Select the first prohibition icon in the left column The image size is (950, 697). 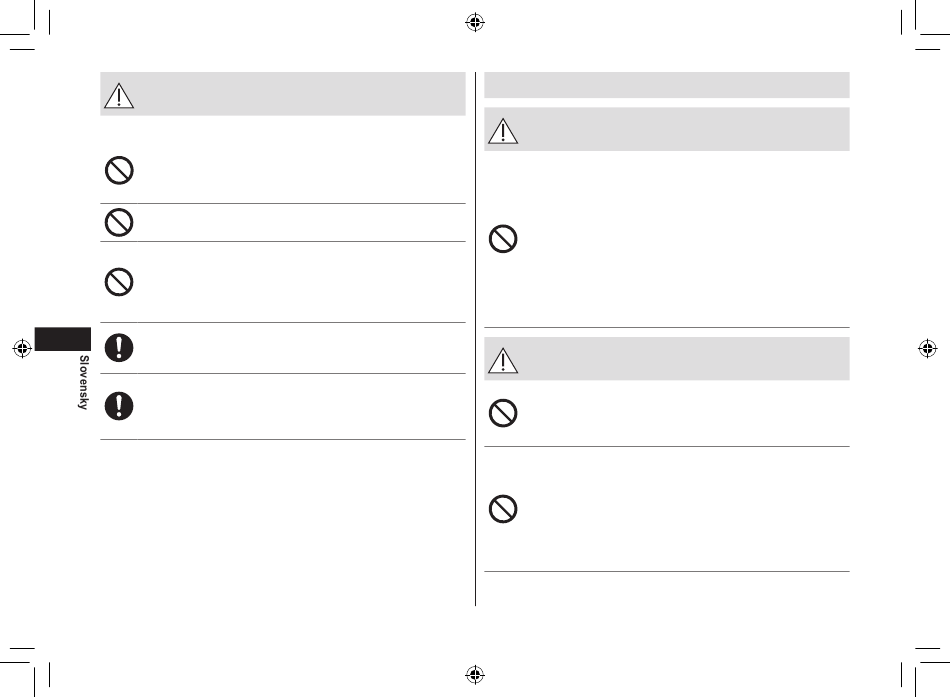[119, 170]
